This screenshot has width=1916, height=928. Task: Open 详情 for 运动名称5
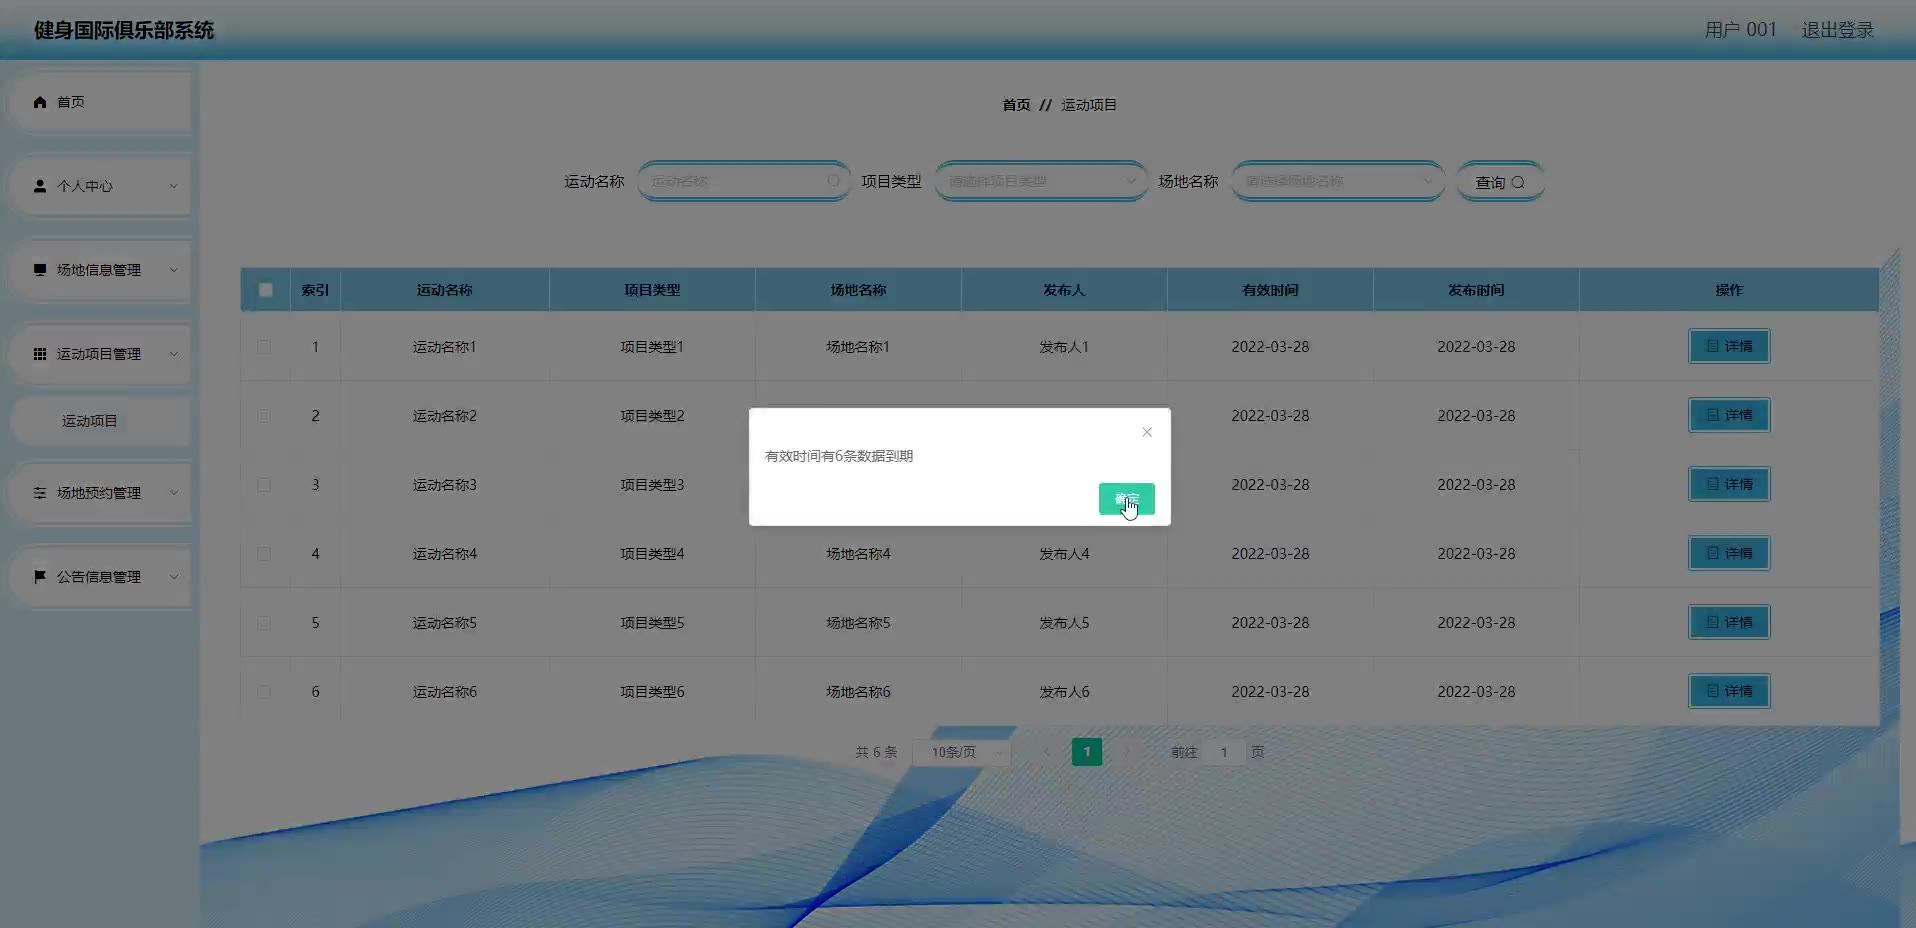(1729, 622)
